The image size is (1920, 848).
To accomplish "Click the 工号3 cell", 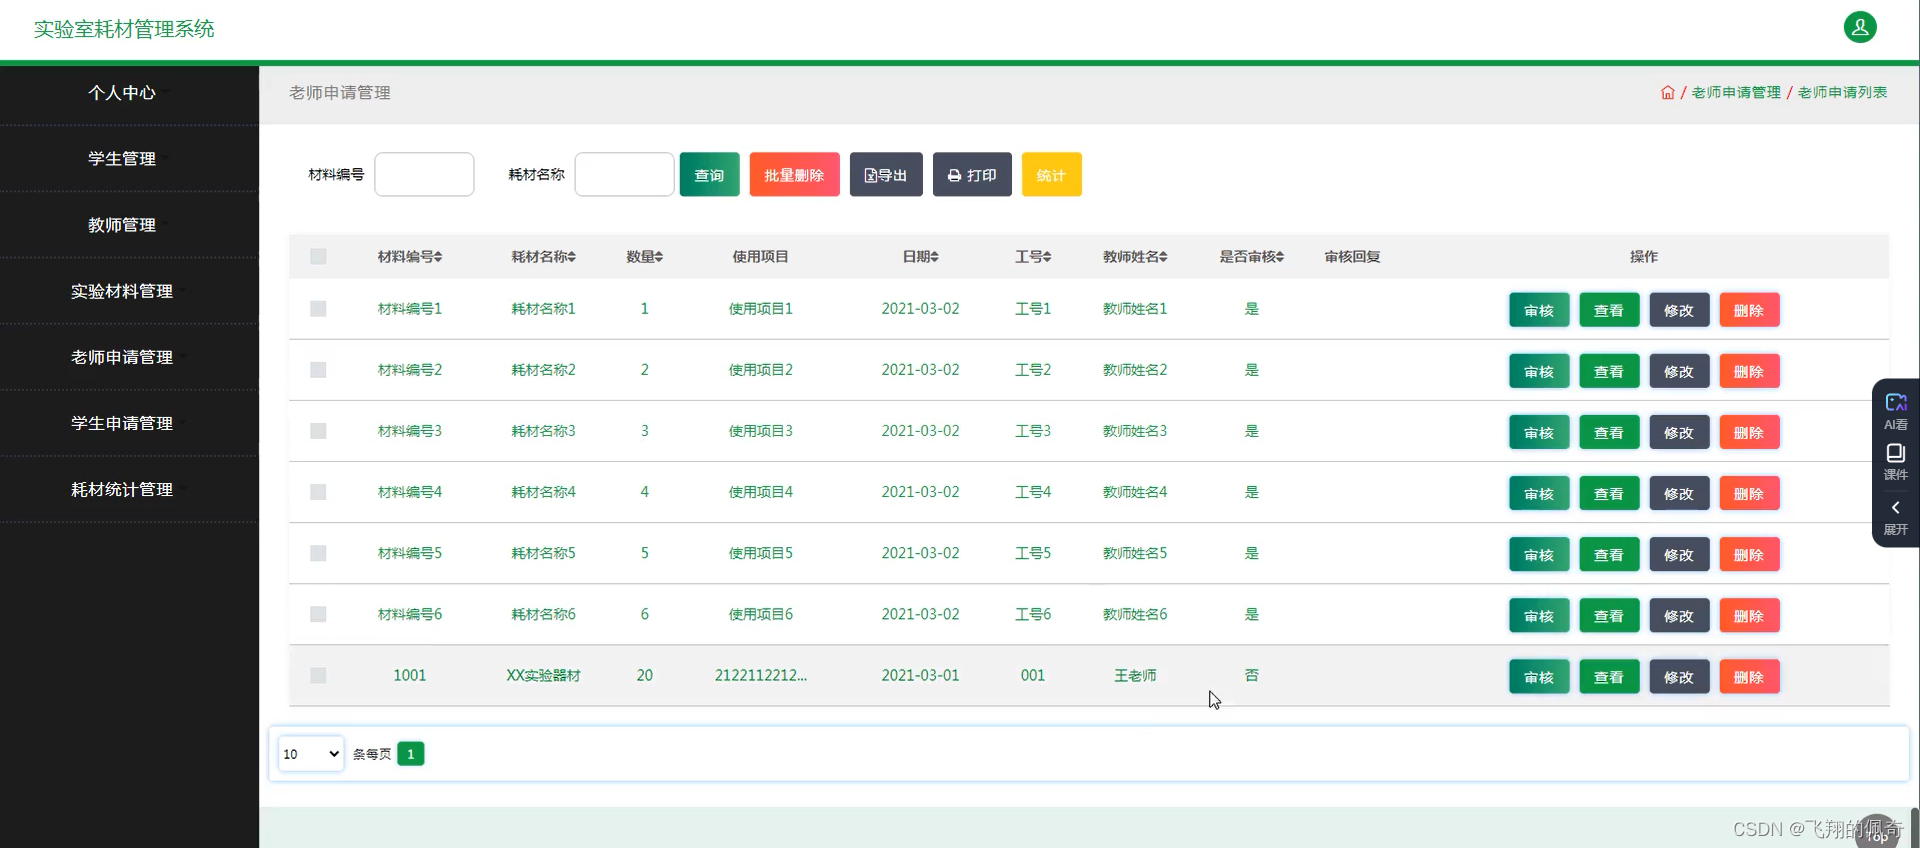I will (1033, 431).
